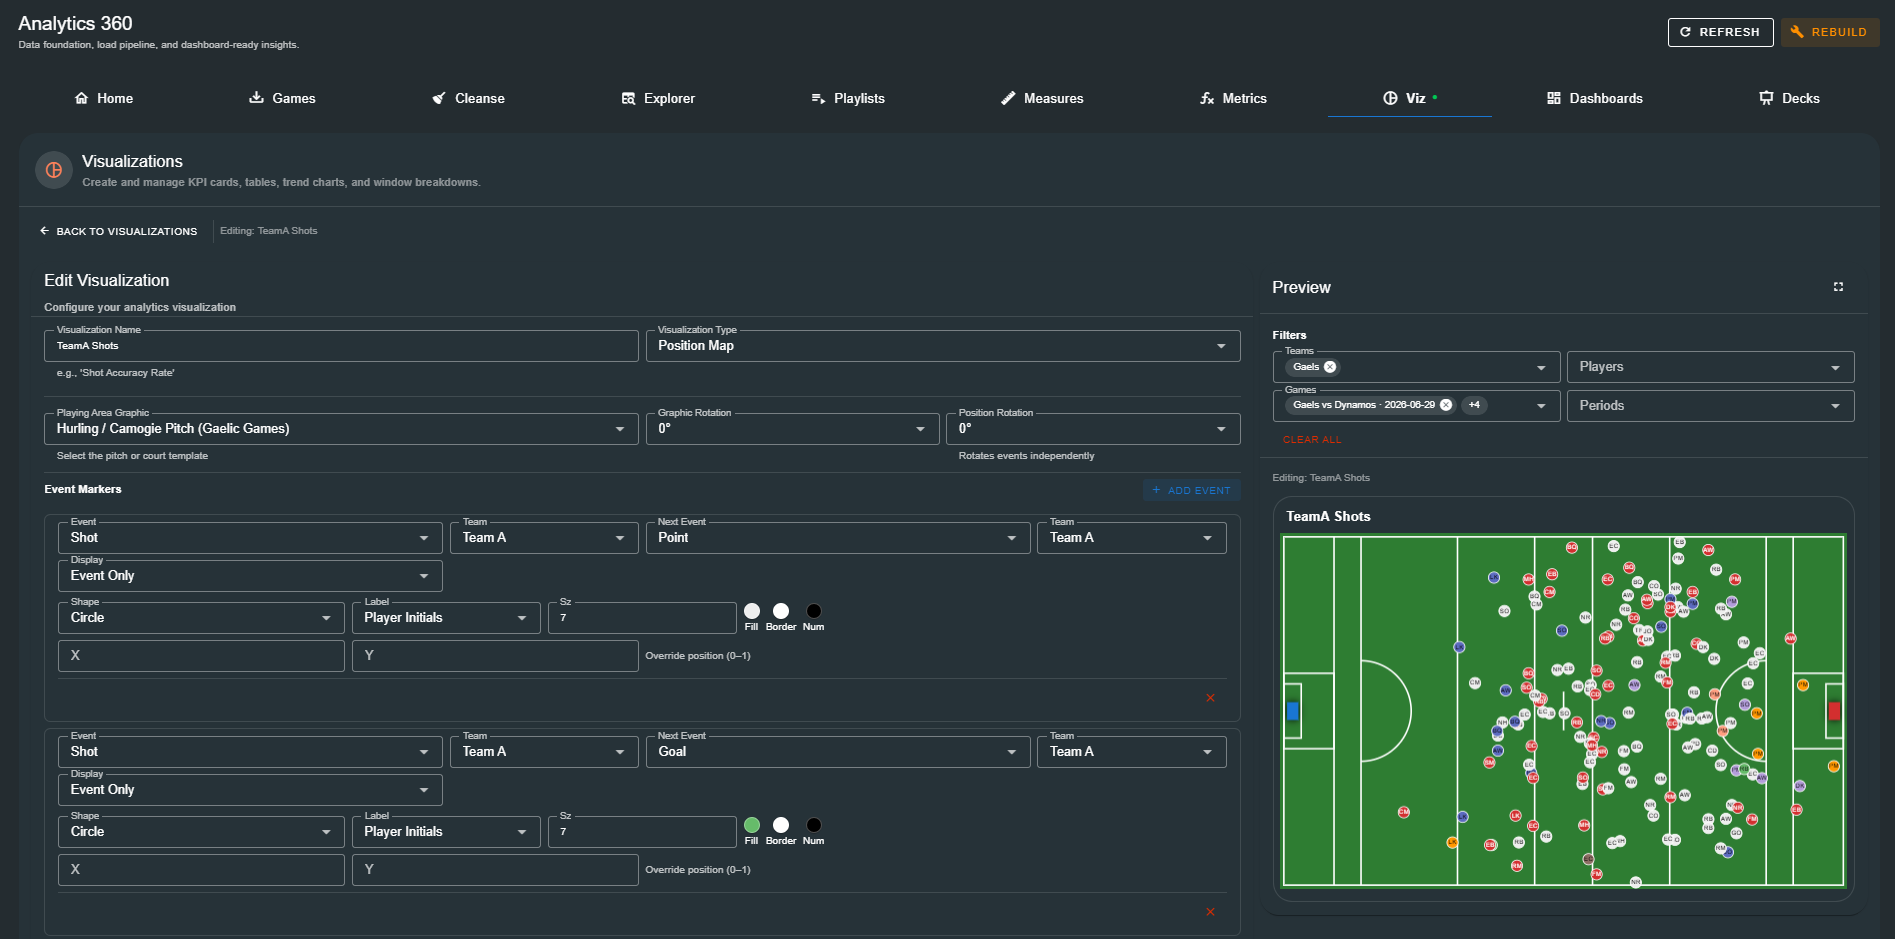The height and width of the screenshot is (939, 1895).
Task: Open the Measures tab
Action: point(1042,98)
